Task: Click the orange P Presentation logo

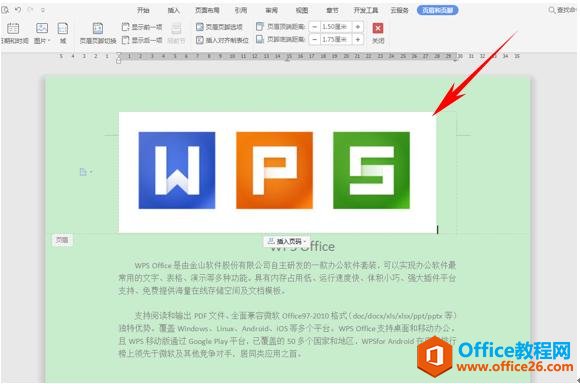Action: [x=274, y=170]
